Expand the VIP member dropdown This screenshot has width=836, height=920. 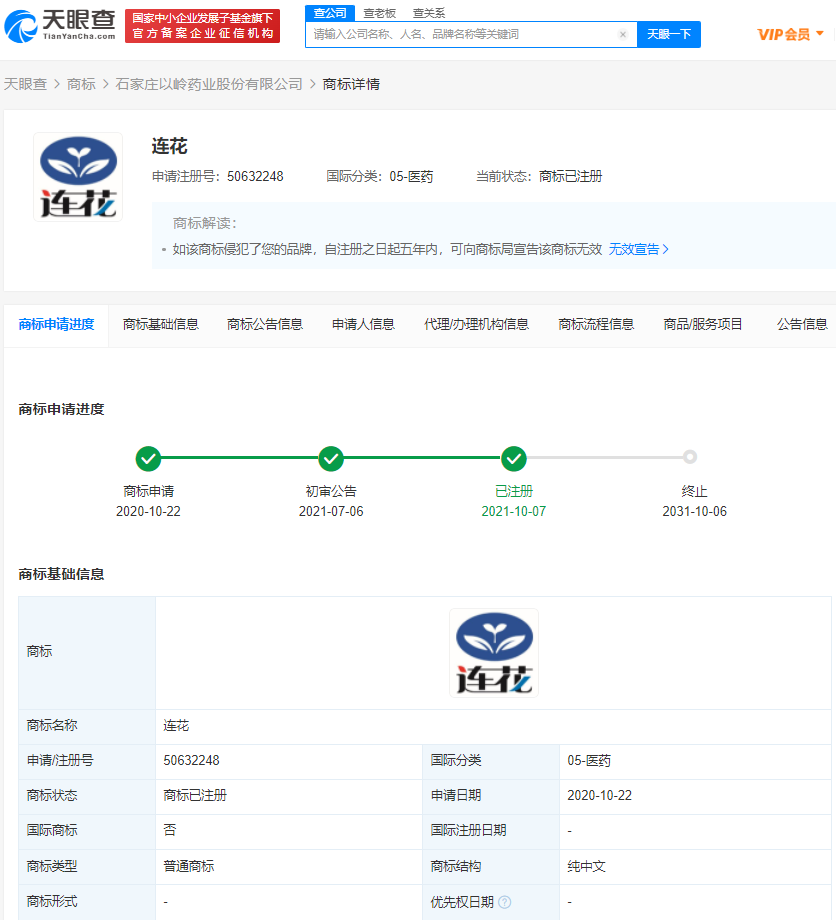pyautogui.click(x=791, y=34)
